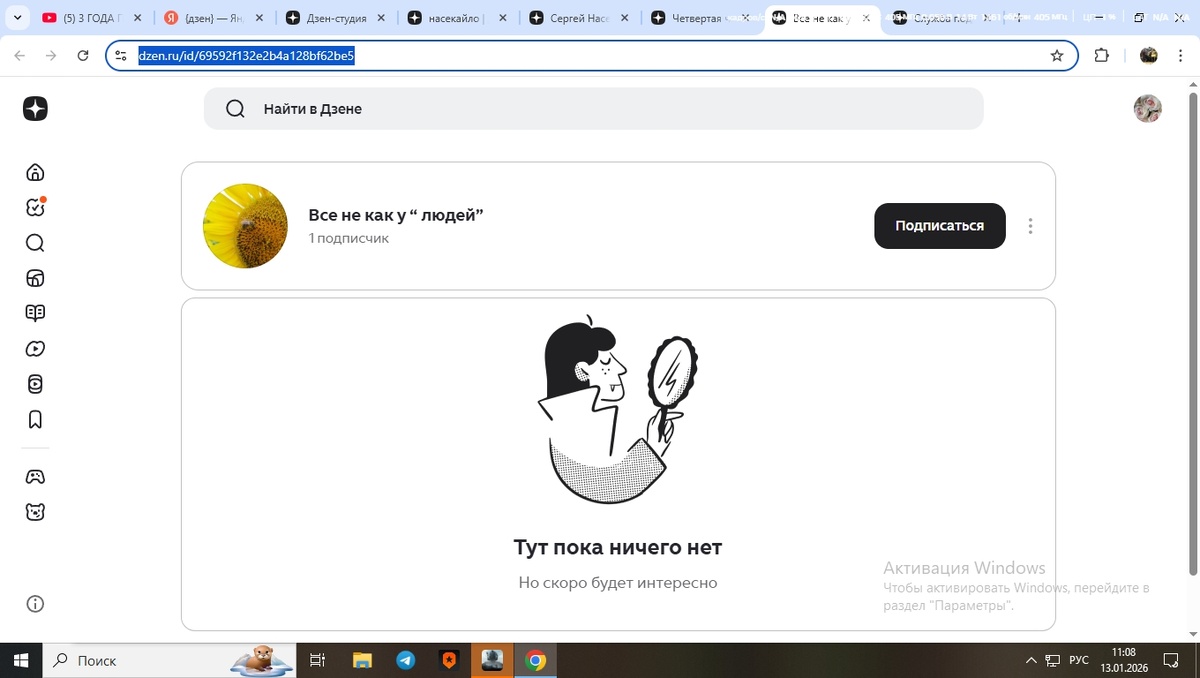Open Chrome from the taskbar

[536, 660]
